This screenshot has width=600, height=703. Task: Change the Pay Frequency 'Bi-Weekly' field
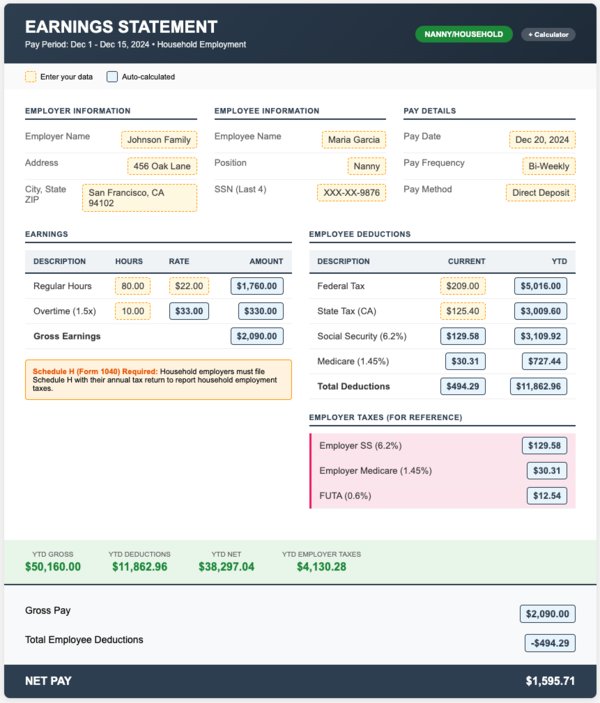(x=548, y=166)
